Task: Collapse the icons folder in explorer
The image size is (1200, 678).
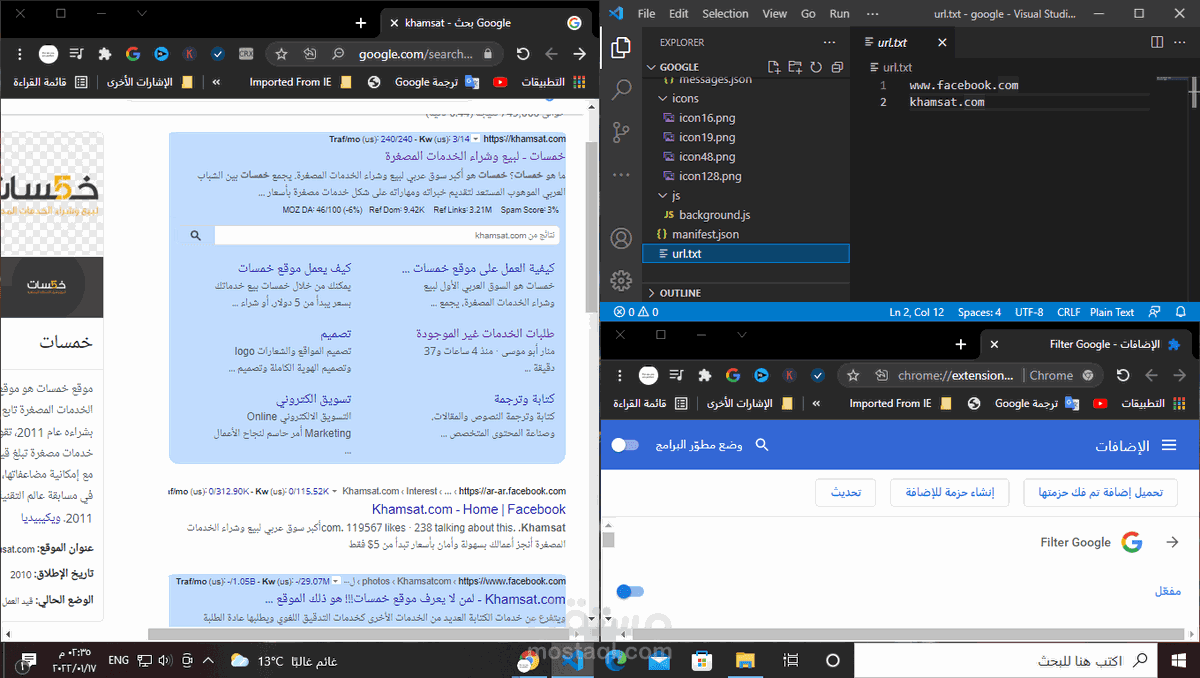Action: [x=662, y=99]
